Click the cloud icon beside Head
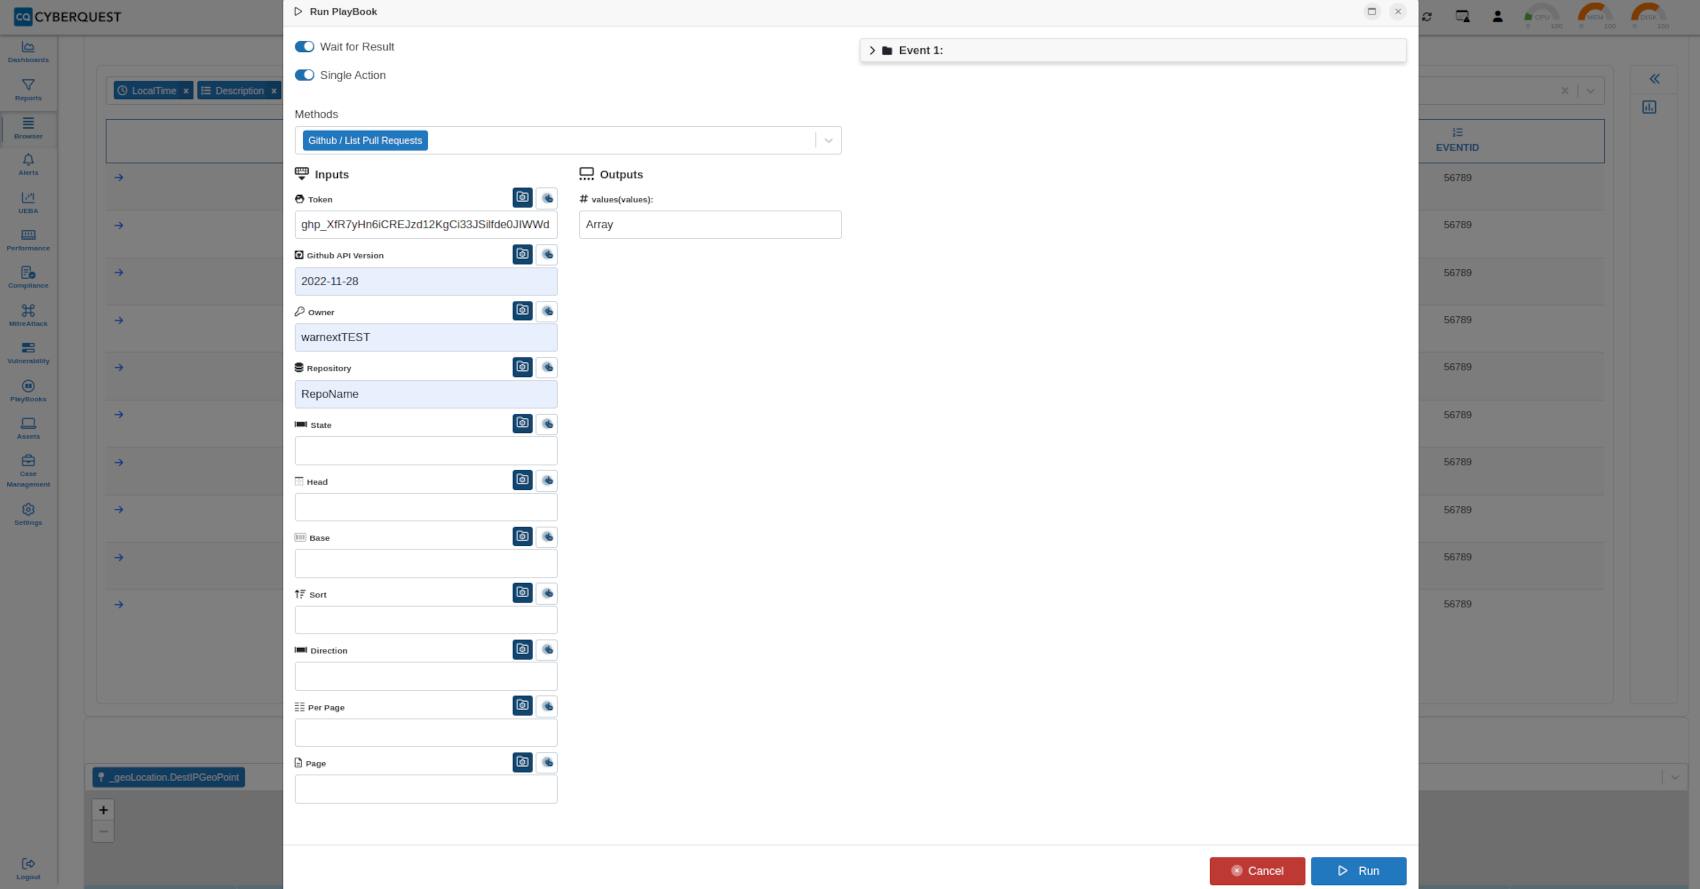The height and width of the screenshot is (889, 1700). (x=547, y=480)
